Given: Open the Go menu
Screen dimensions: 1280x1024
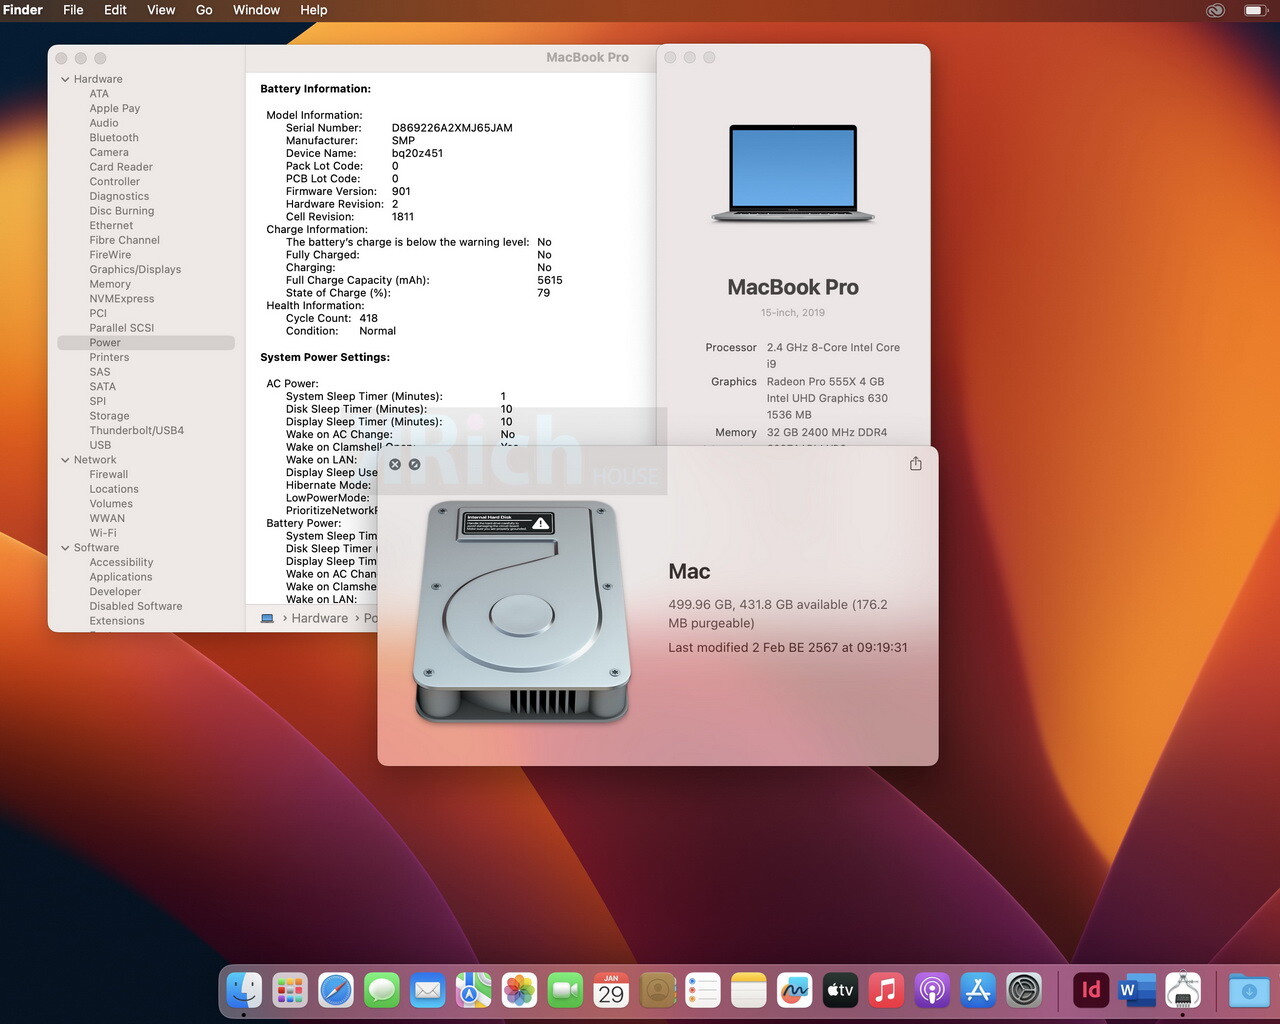Looking at the screenshot, I should pos(204,10).
